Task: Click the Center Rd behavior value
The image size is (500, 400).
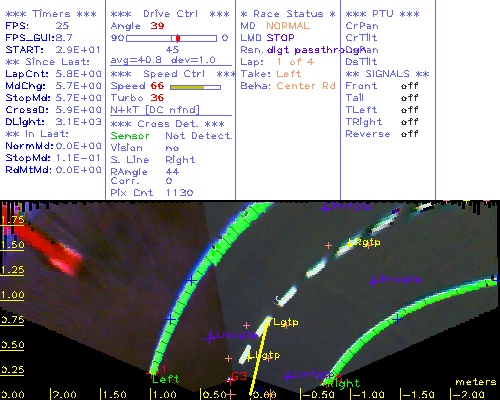Action: [306, 86]
